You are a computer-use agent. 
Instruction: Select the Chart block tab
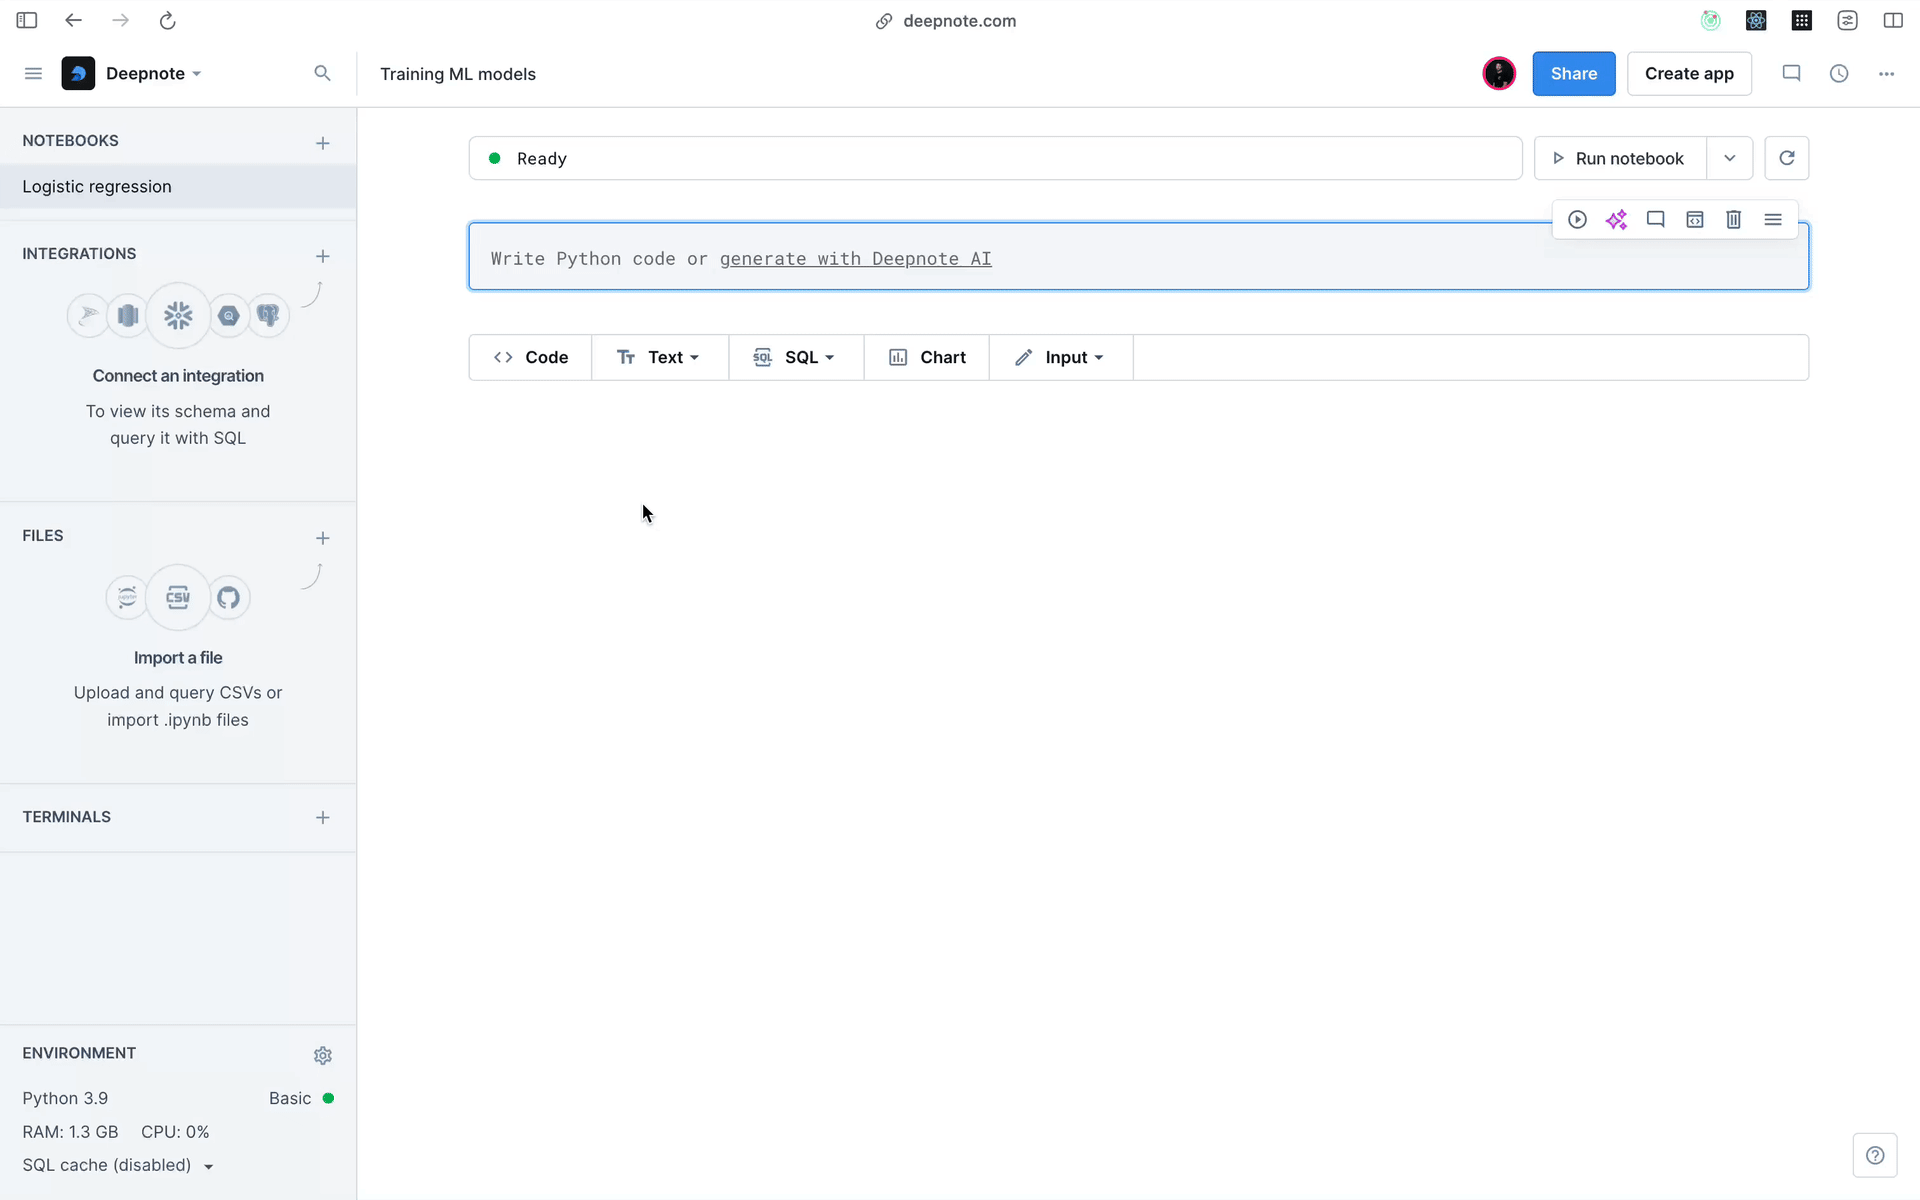tap(925, 357)
